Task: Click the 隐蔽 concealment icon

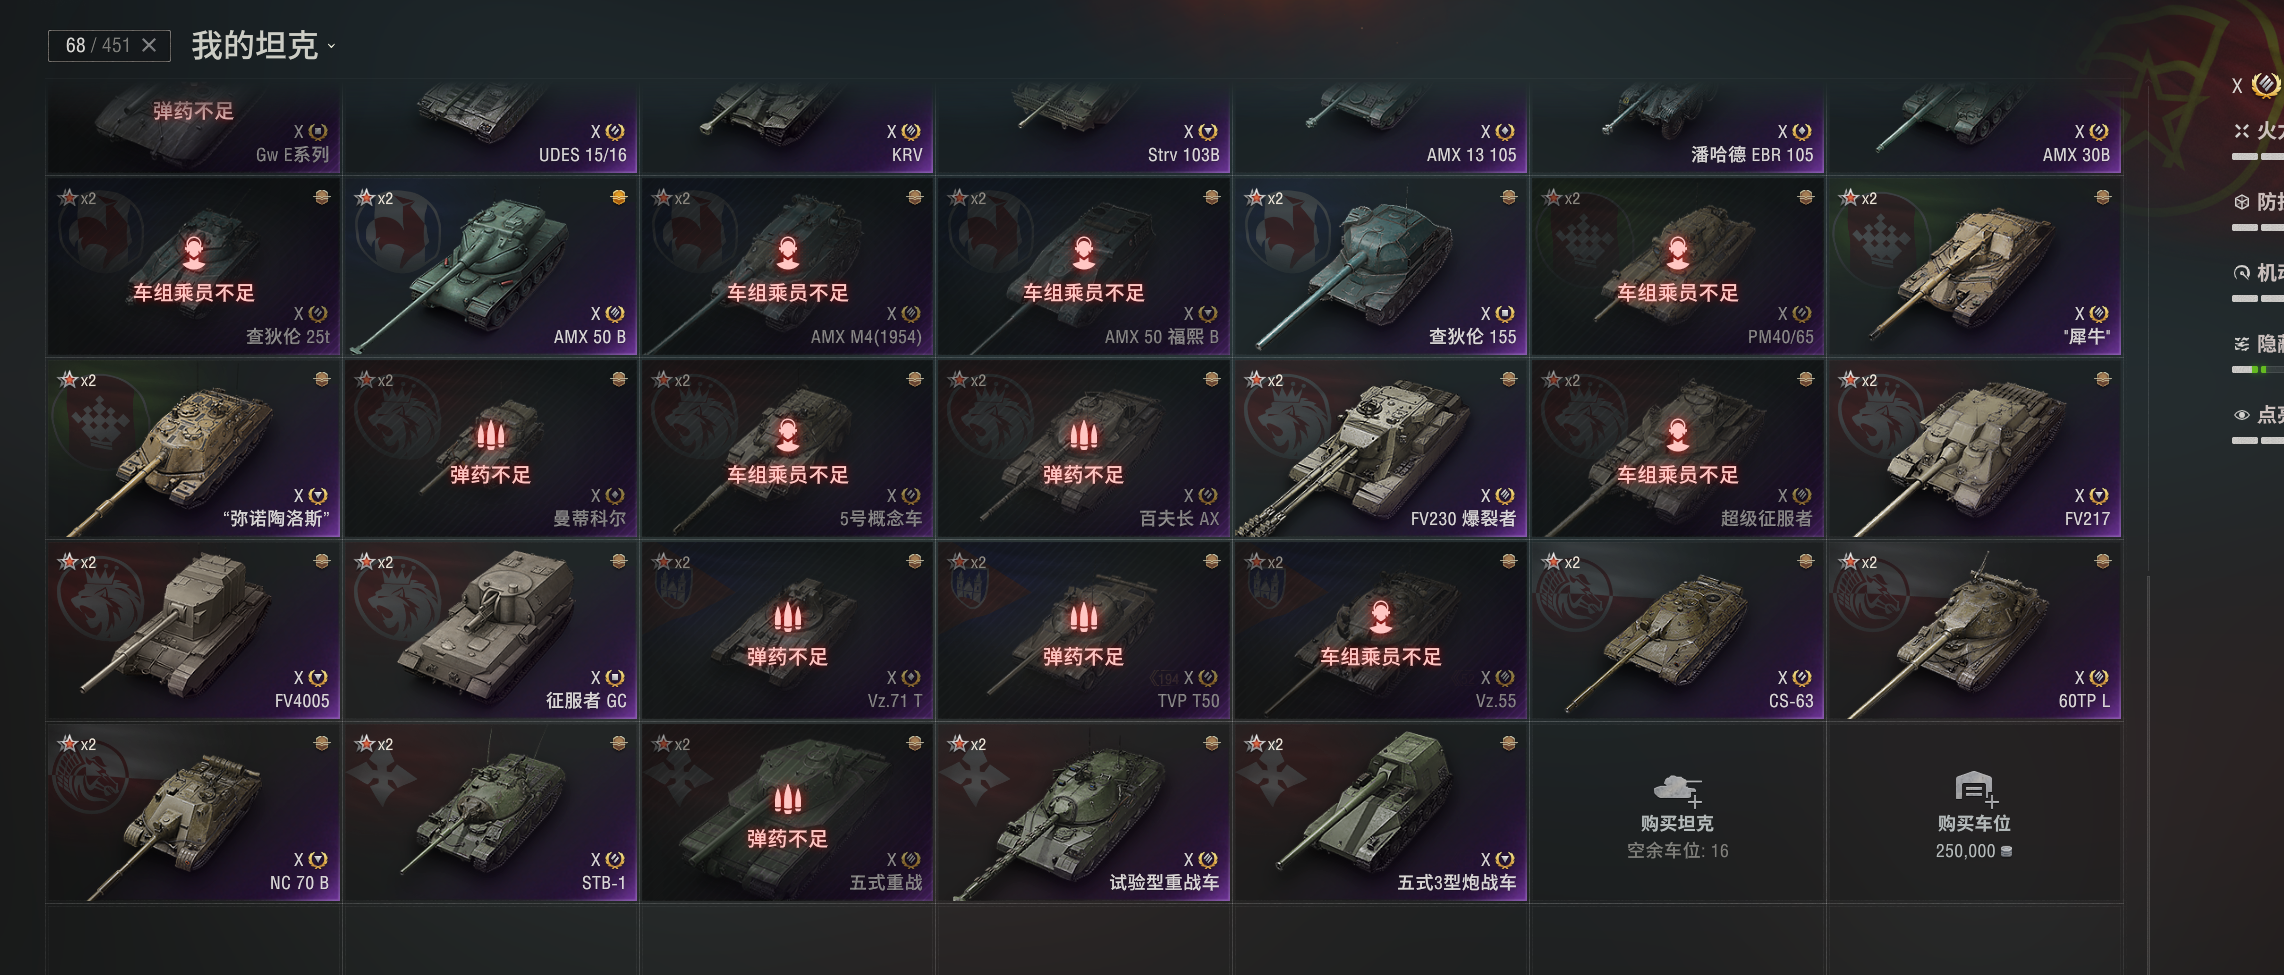Action: pos(2242,344)
